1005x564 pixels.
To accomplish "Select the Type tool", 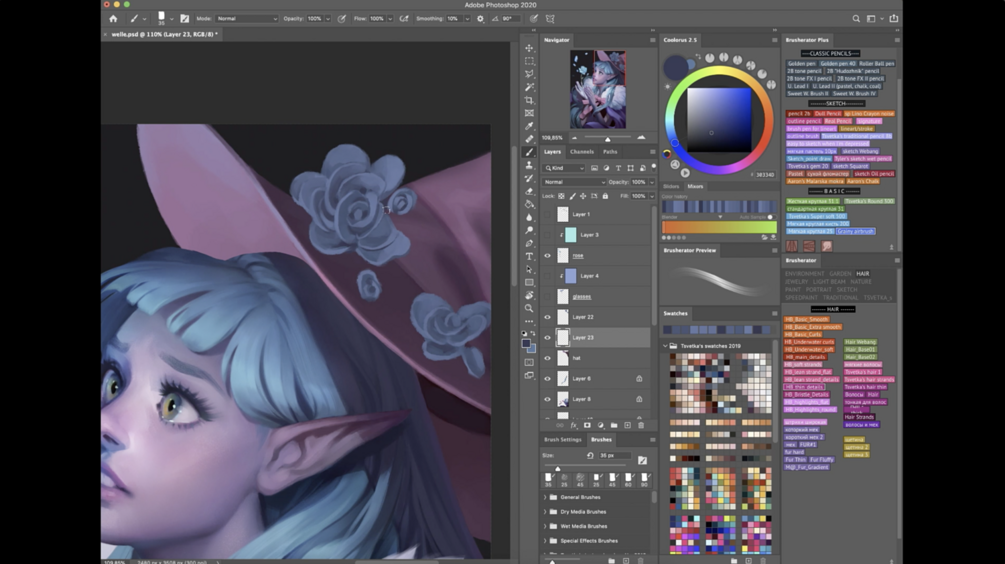I will coord(529,256).
